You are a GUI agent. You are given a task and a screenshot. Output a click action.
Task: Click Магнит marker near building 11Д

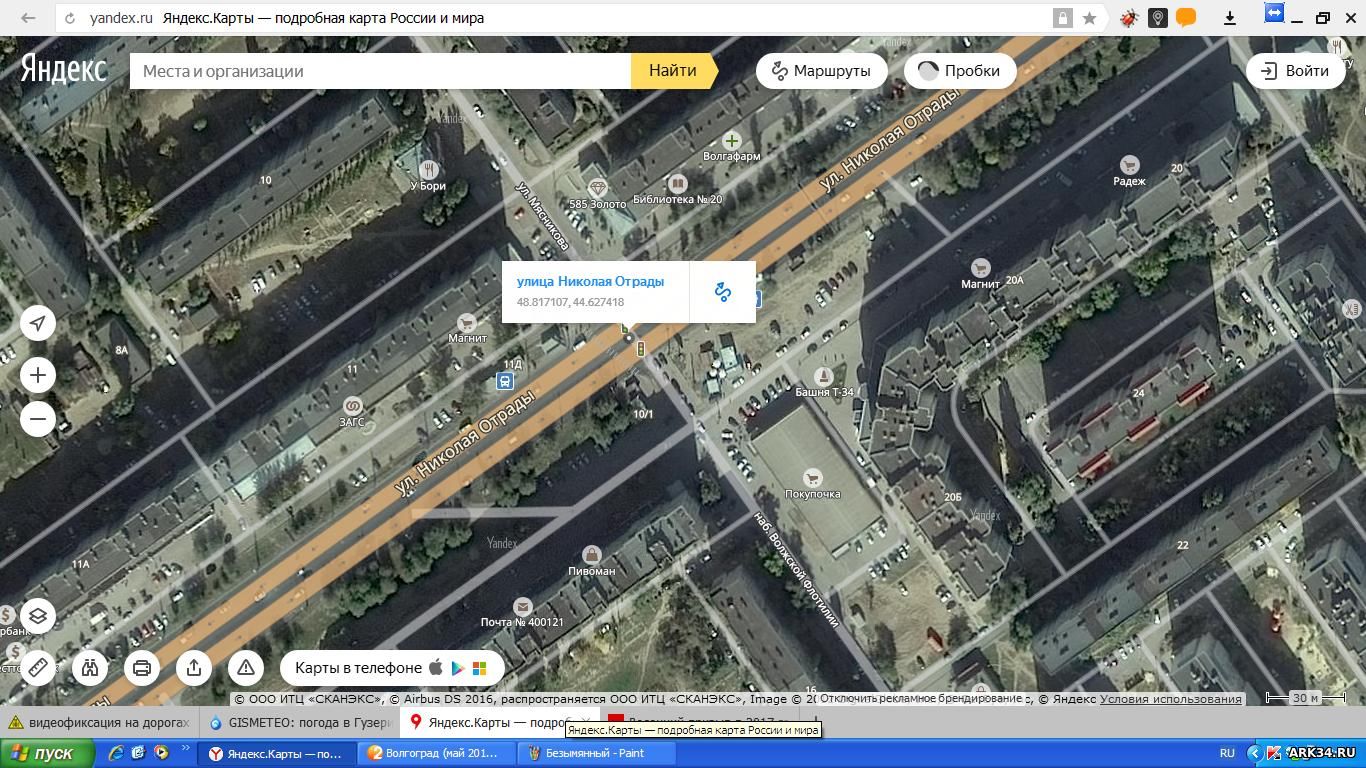(x=466, y=322)
